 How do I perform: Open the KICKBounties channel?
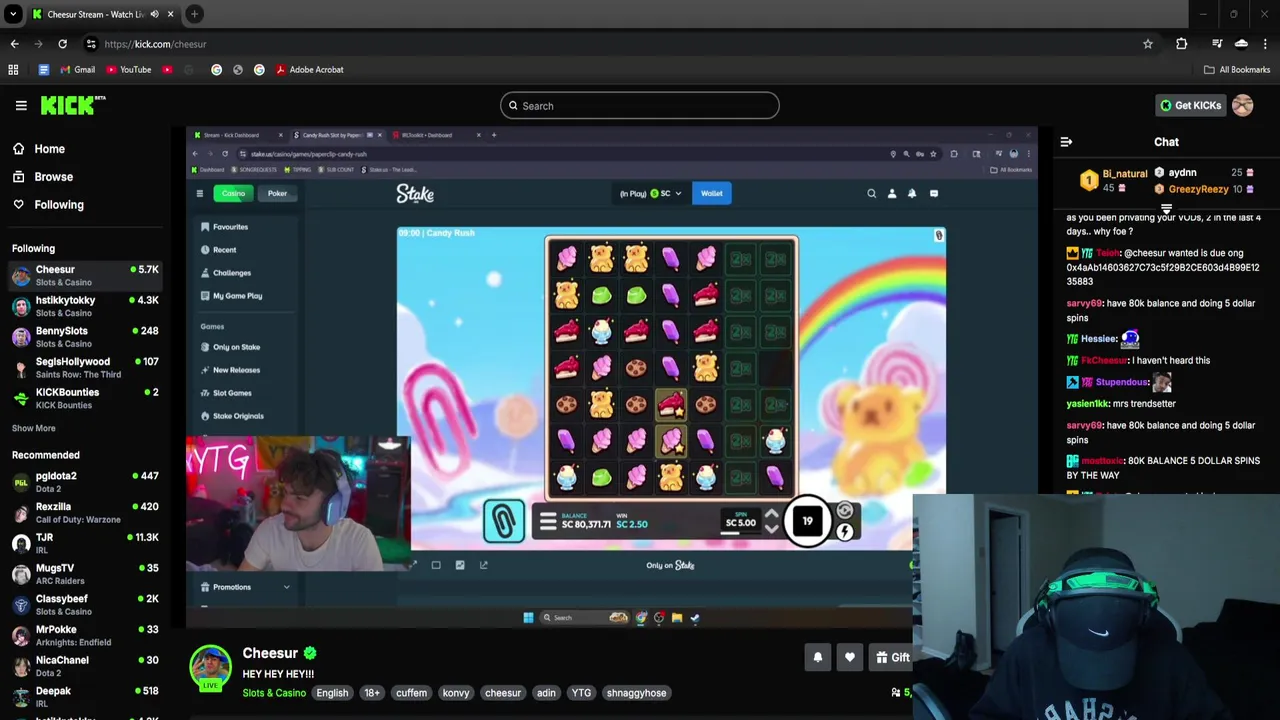[x=85, y=398]
